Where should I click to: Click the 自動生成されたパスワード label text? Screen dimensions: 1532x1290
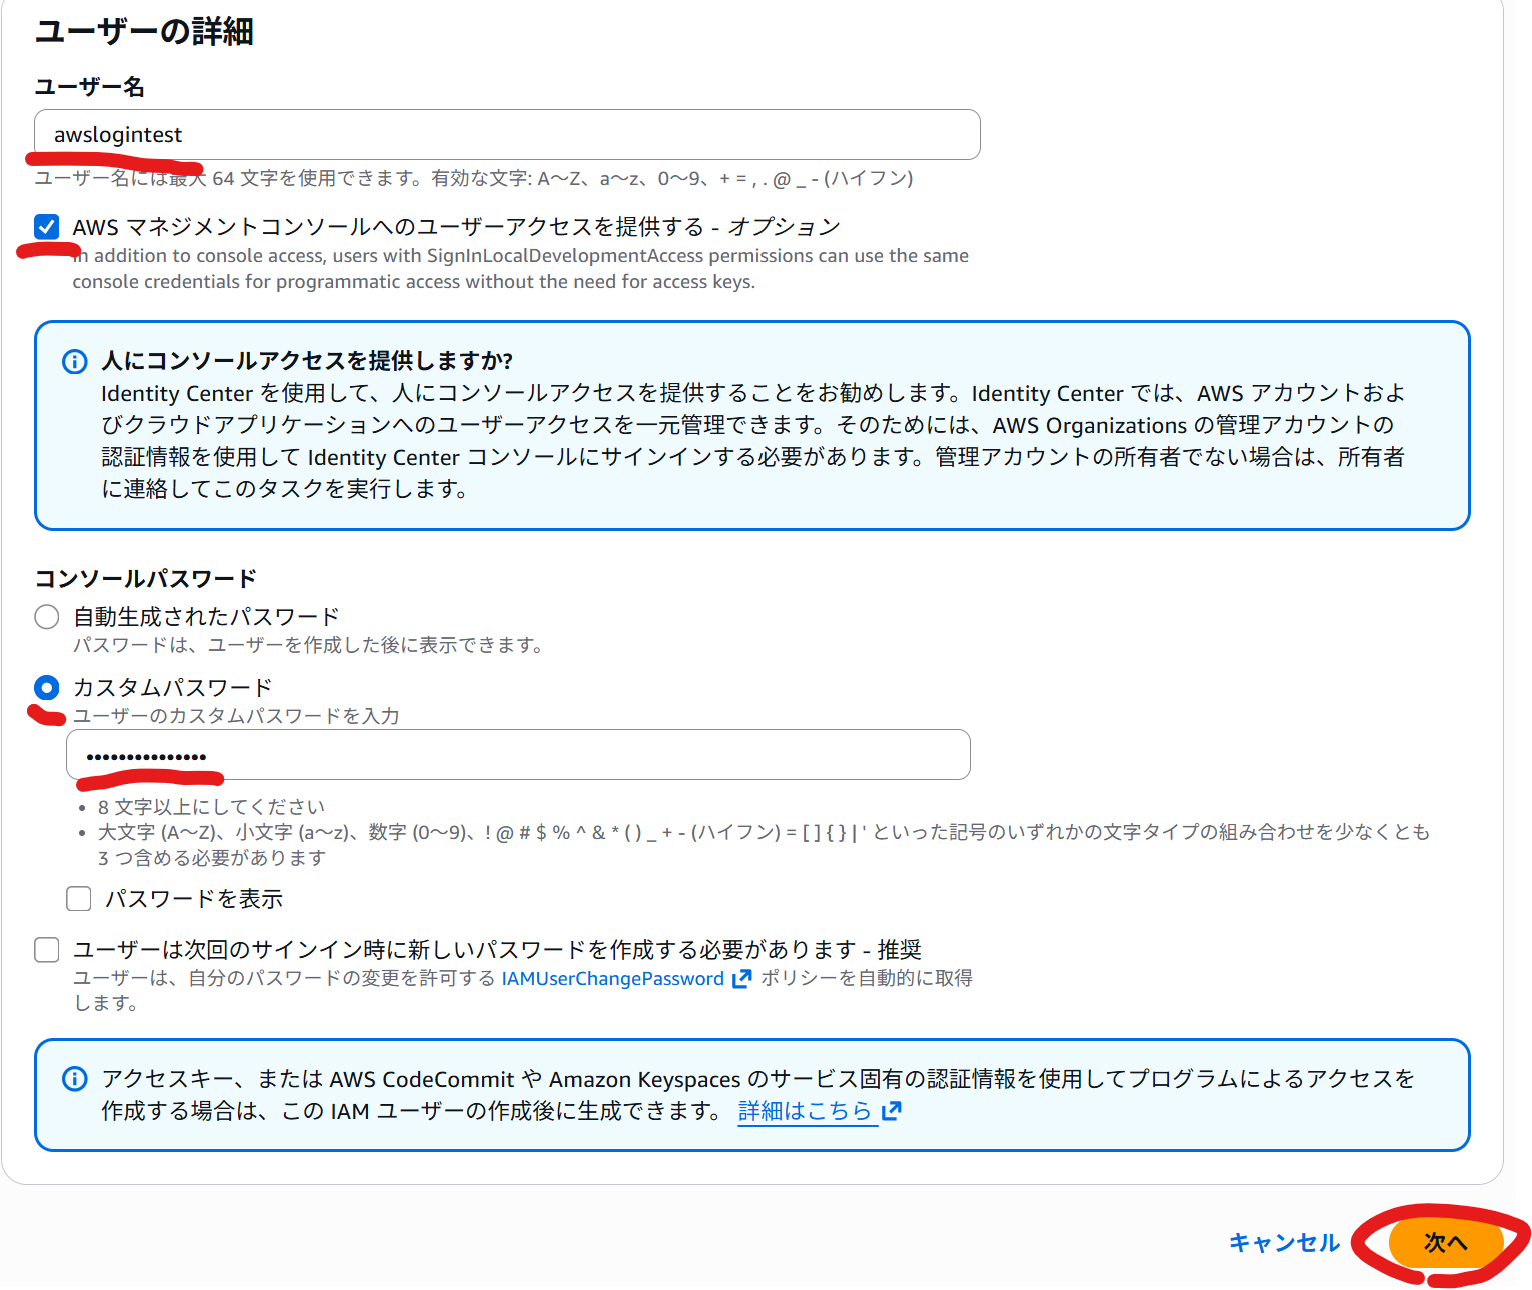point(206,617)
